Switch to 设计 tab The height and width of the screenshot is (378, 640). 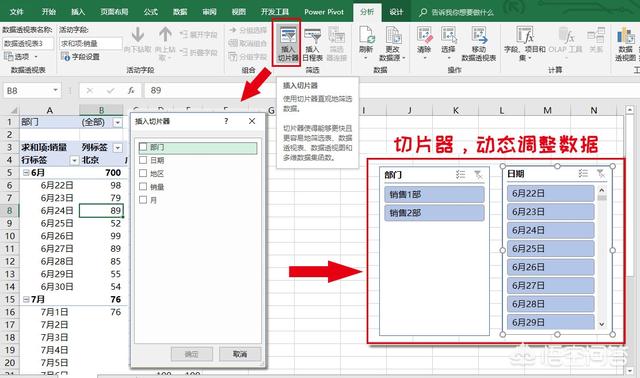click(x=396, y=12)
